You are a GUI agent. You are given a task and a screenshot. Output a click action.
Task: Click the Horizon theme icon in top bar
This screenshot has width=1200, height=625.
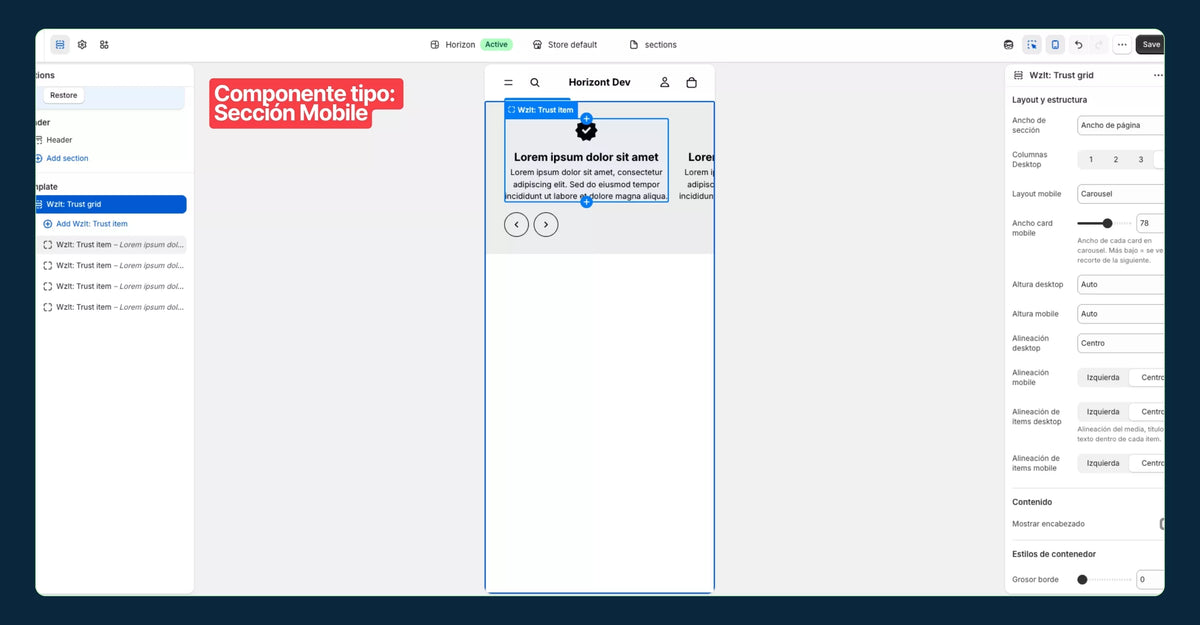pyautogui.click(x=435, y=45)
